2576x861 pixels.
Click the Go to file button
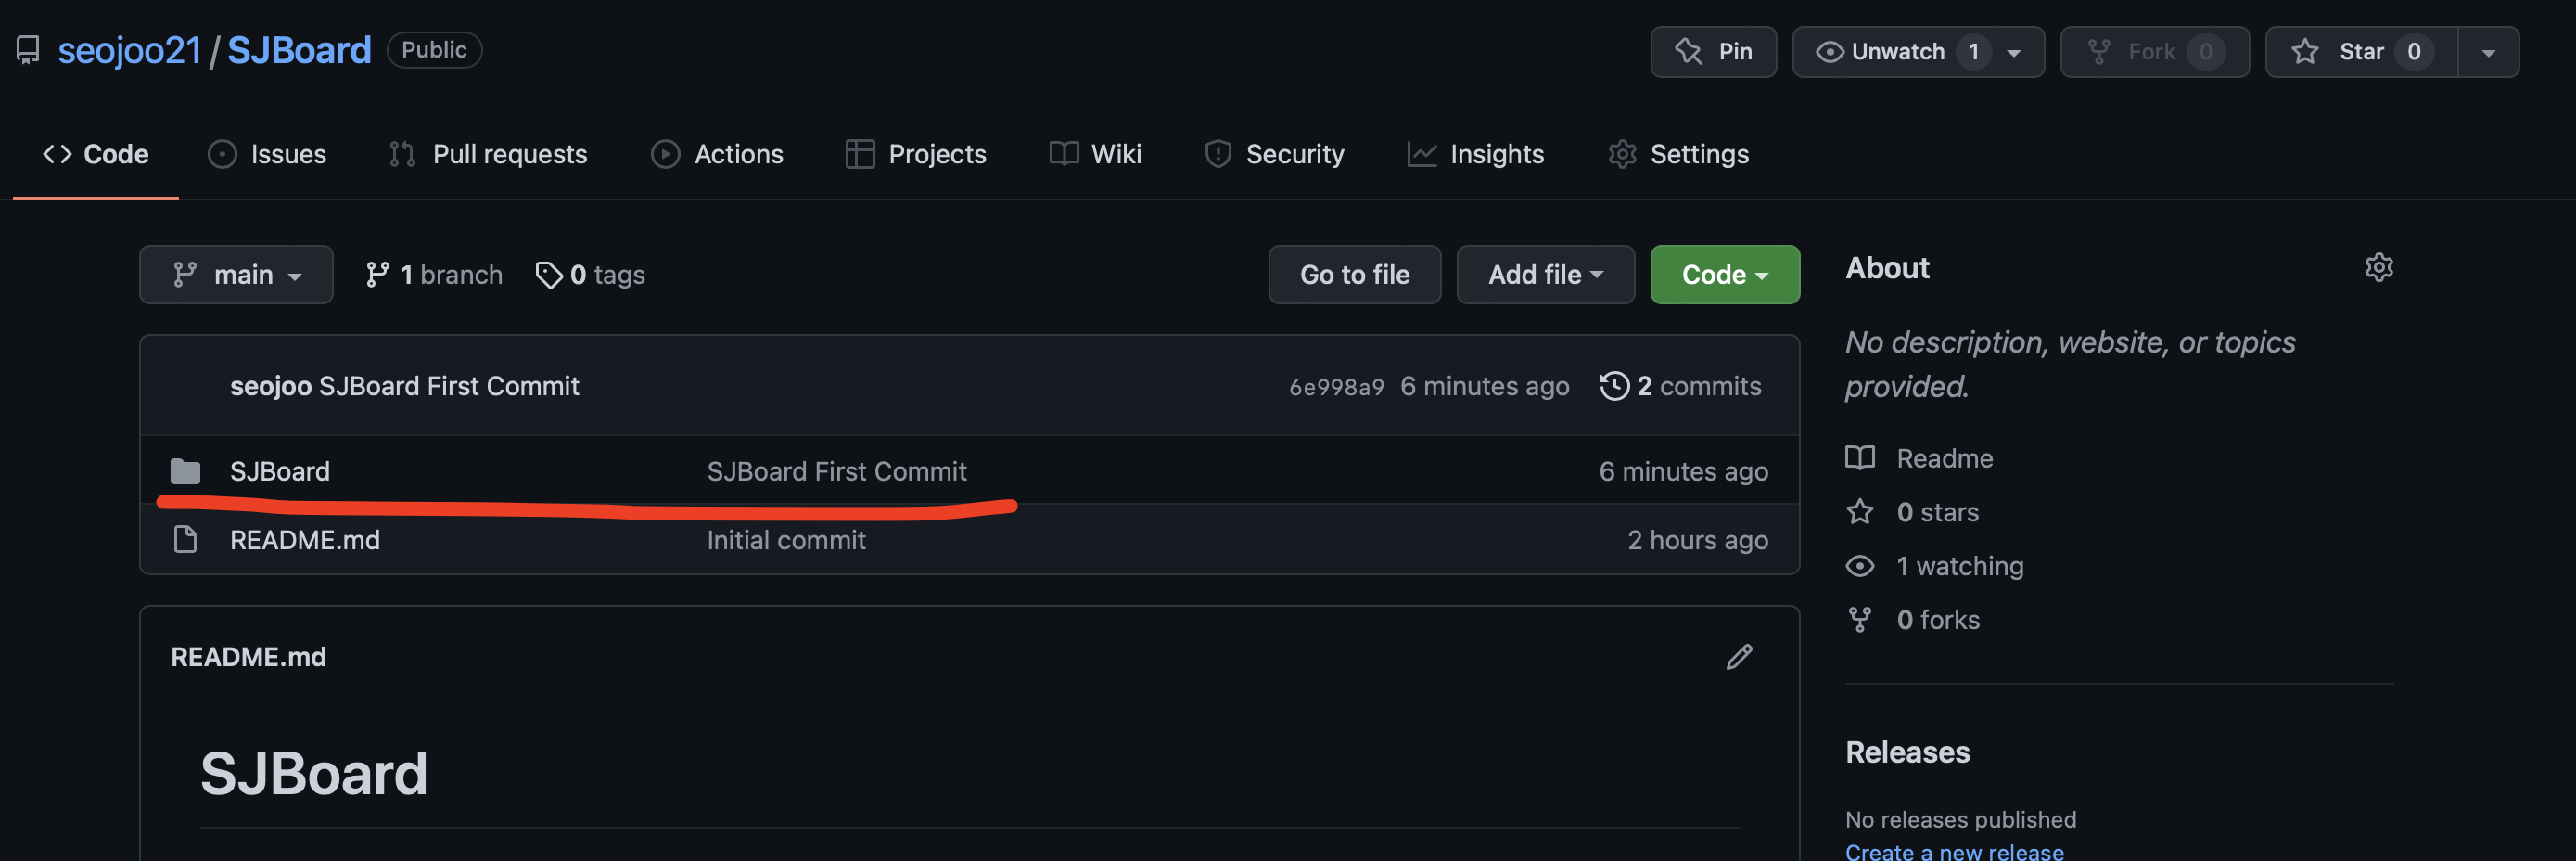tap(1354, 274)
